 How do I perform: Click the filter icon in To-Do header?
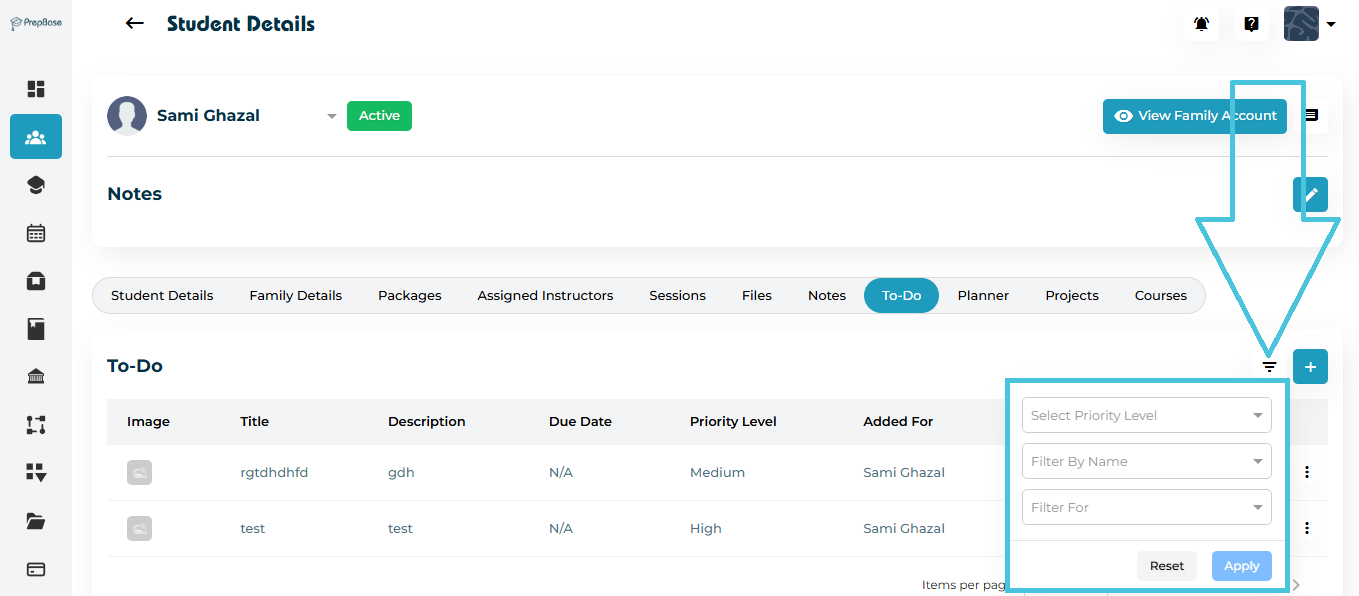tap(1269, 367)
